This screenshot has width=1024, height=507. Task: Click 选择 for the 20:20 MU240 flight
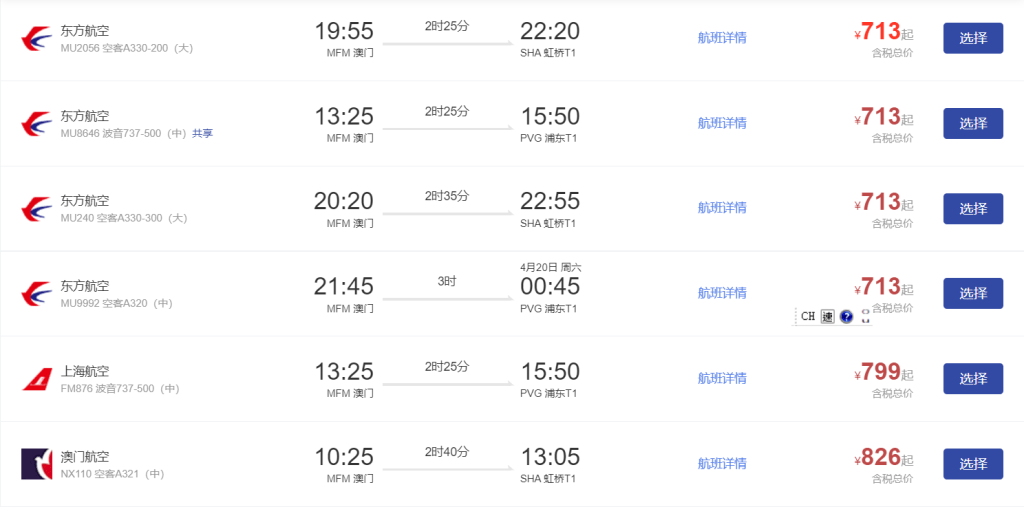click(972, 209)
